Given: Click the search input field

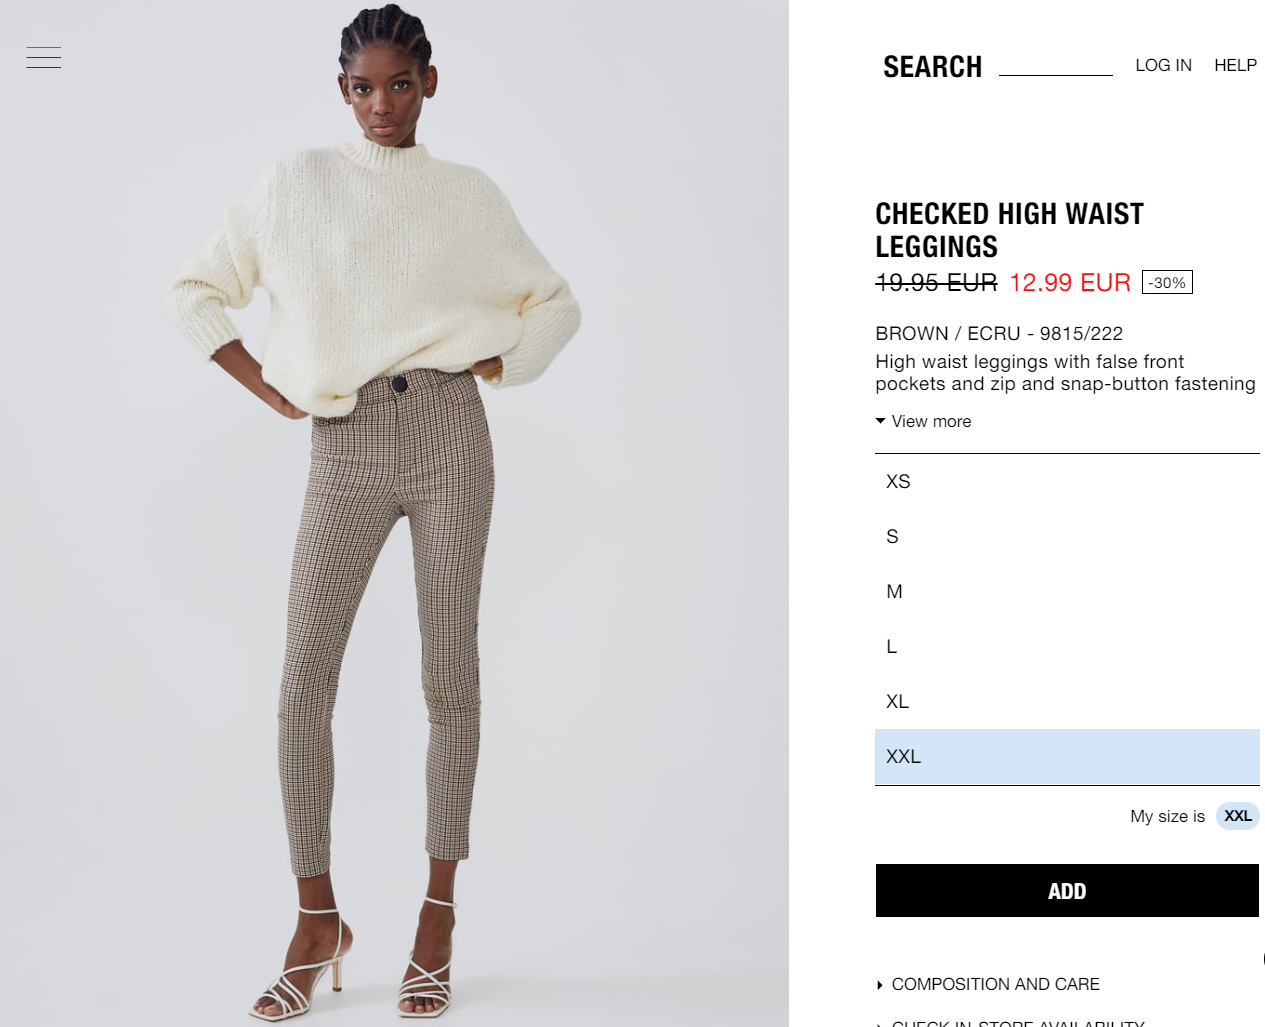Looking at the screenshot, I should [1056, 65].
